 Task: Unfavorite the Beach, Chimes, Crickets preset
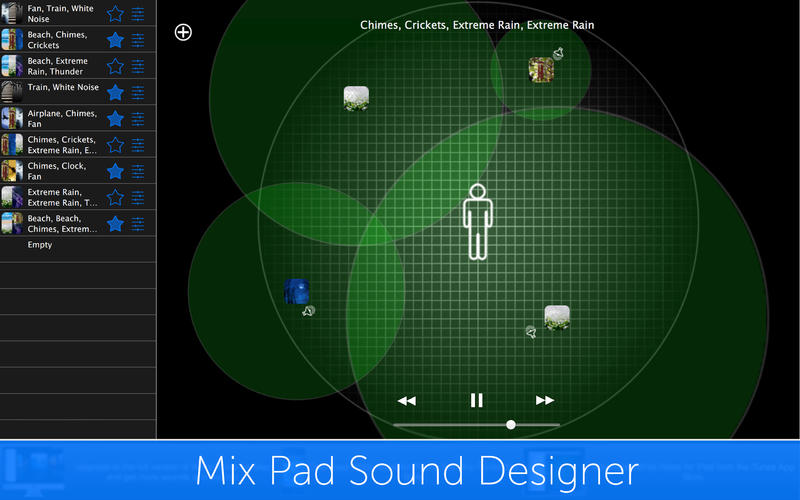point(115,40)
